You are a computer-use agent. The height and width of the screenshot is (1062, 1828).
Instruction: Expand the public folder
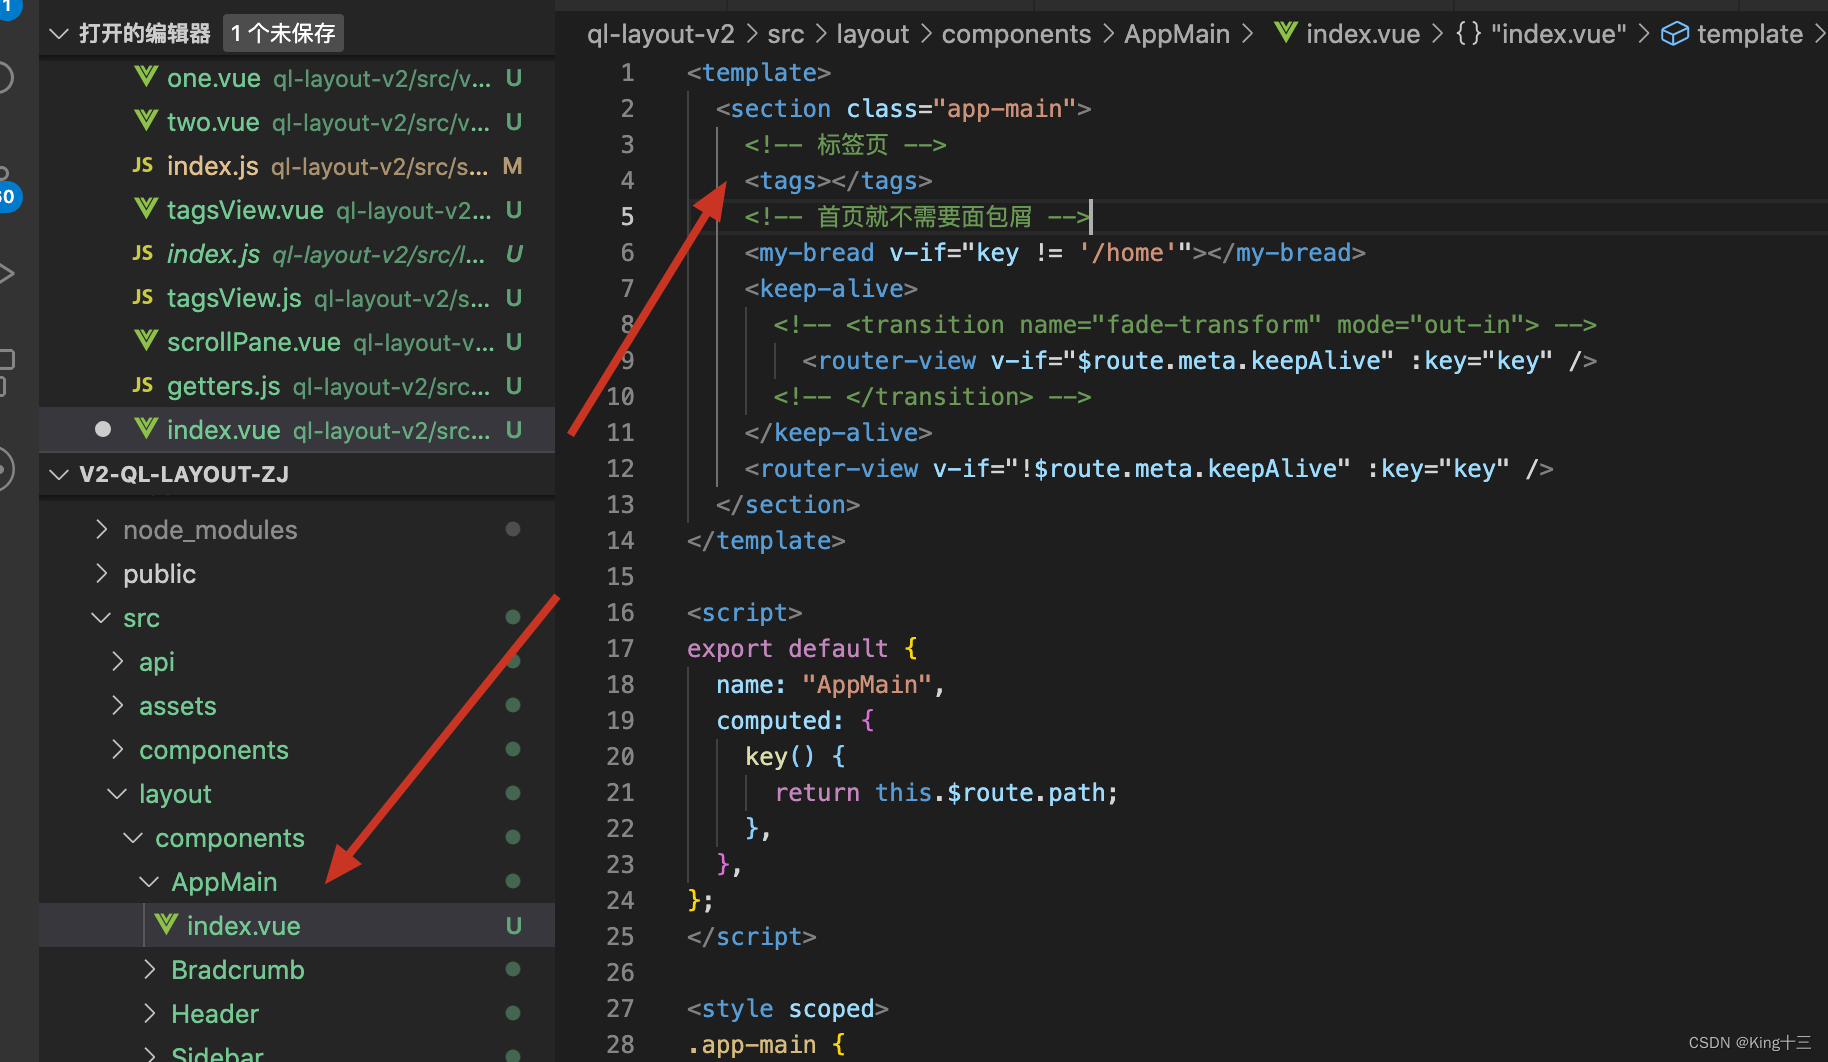(101, 573)
